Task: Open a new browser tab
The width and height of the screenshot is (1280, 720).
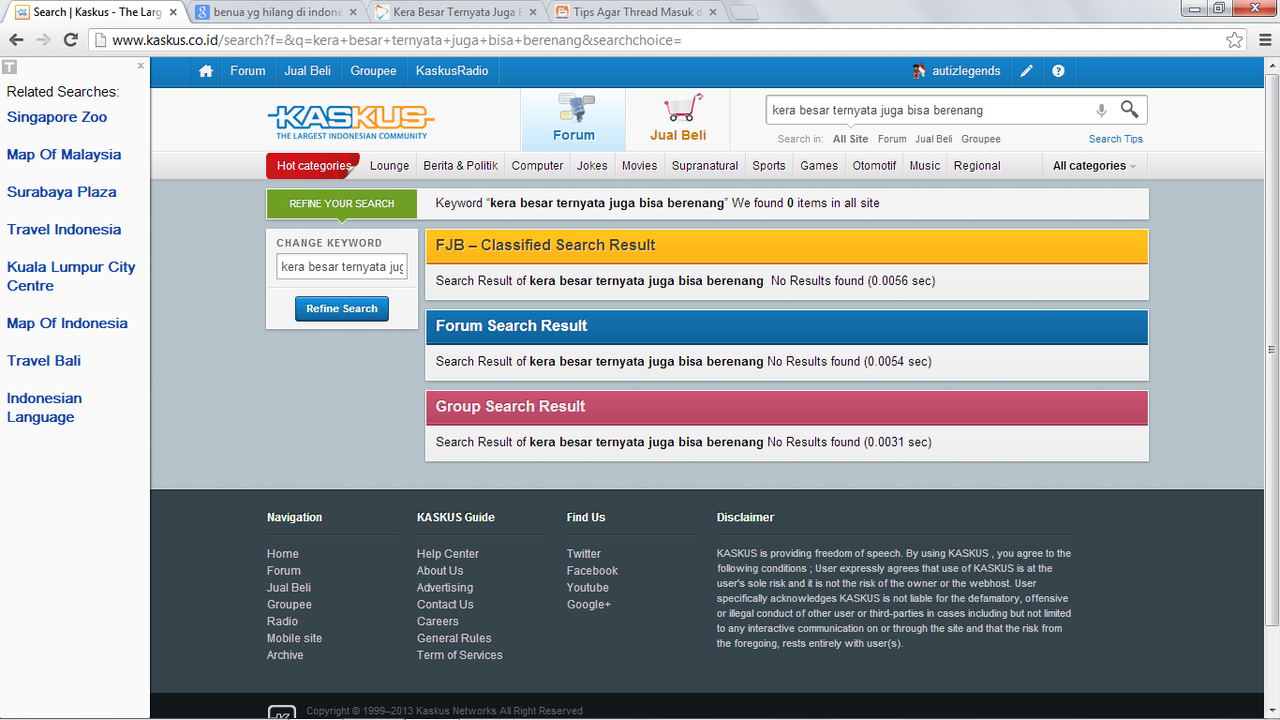Action: tap(744, 12)
